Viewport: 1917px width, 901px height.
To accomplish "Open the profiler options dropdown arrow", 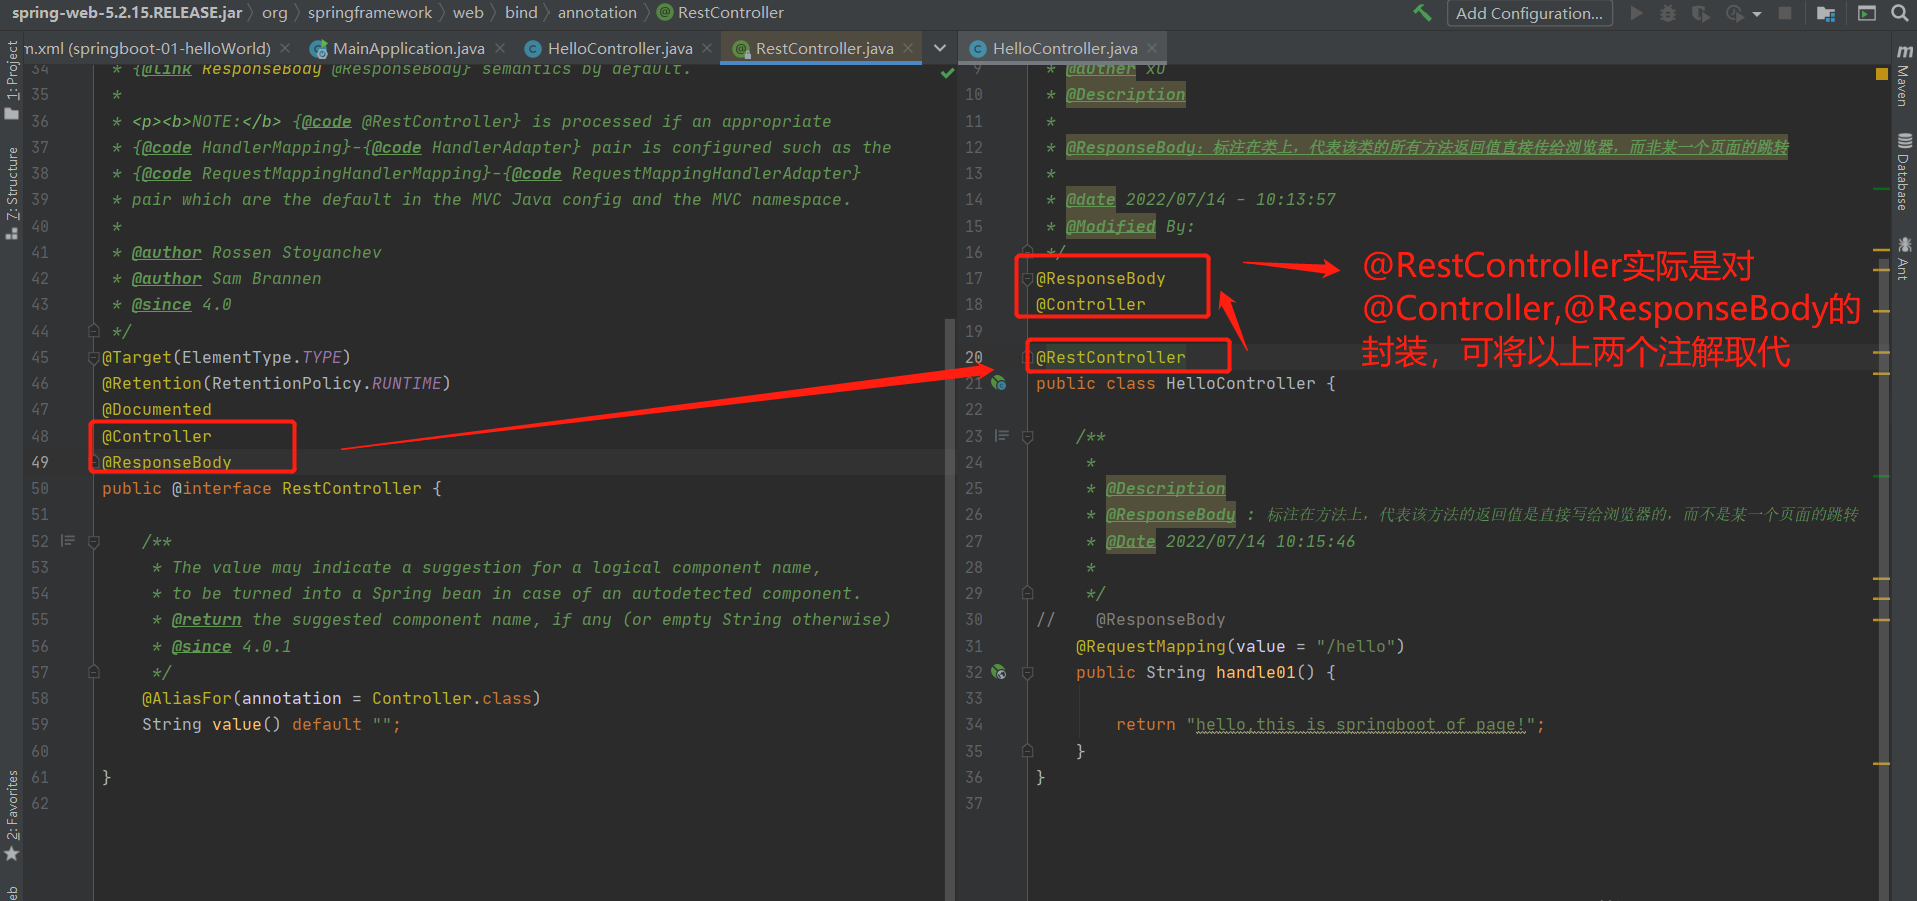I will pyautogui.click(x=1757, y=14).
